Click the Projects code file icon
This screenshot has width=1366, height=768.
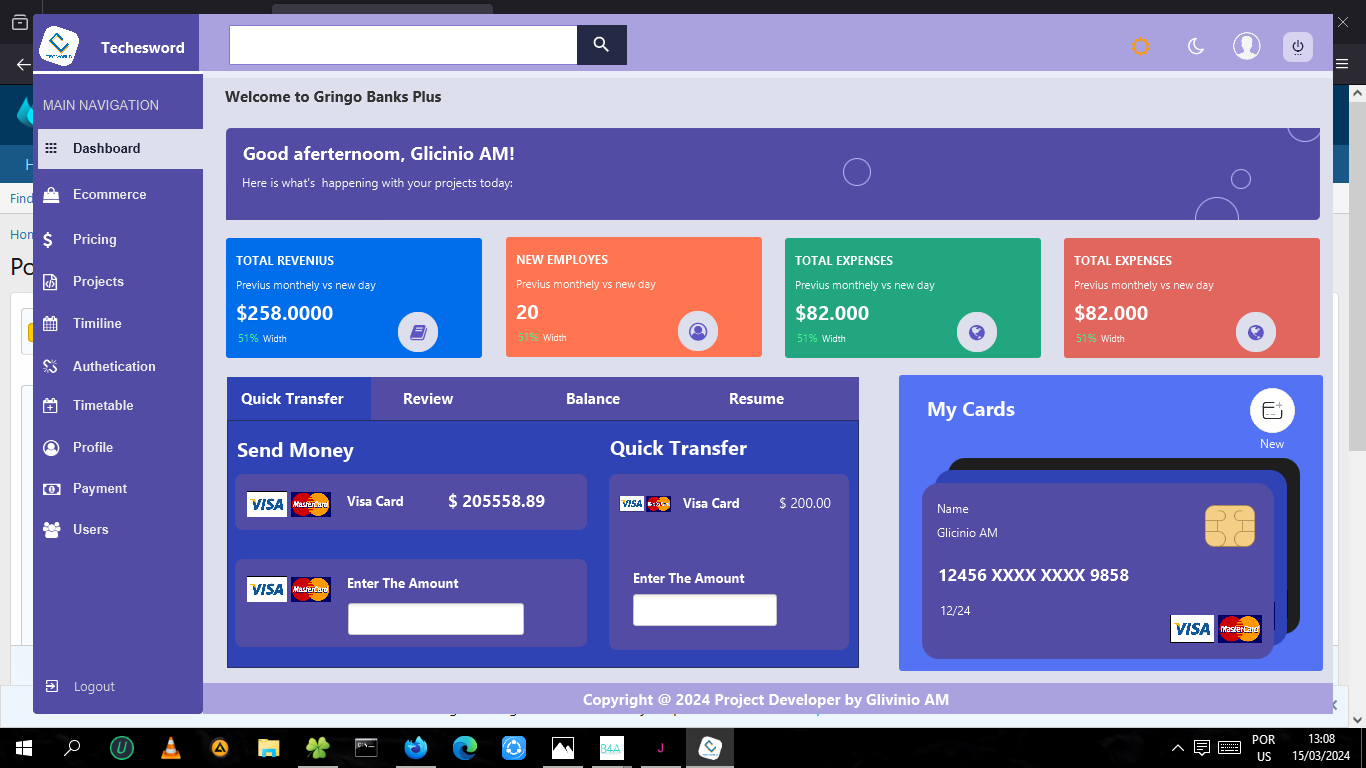point(51,282)
